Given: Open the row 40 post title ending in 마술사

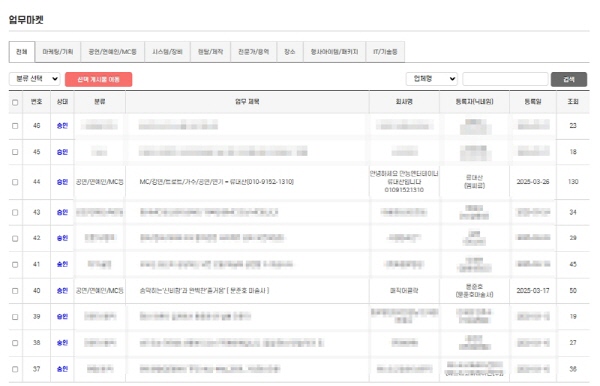Looking at the screenshot, I should point(204,290).
